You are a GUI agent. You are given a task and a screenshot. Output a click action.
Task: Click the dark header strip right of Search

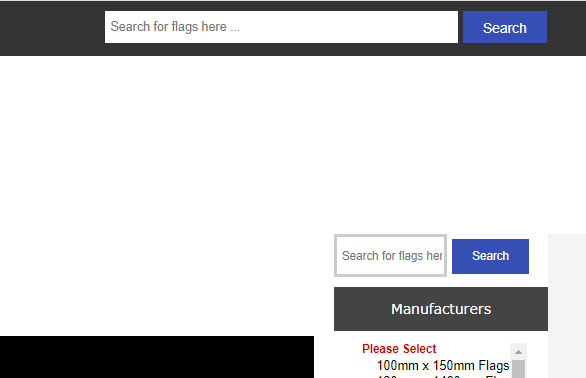click(x=566, y=28)
